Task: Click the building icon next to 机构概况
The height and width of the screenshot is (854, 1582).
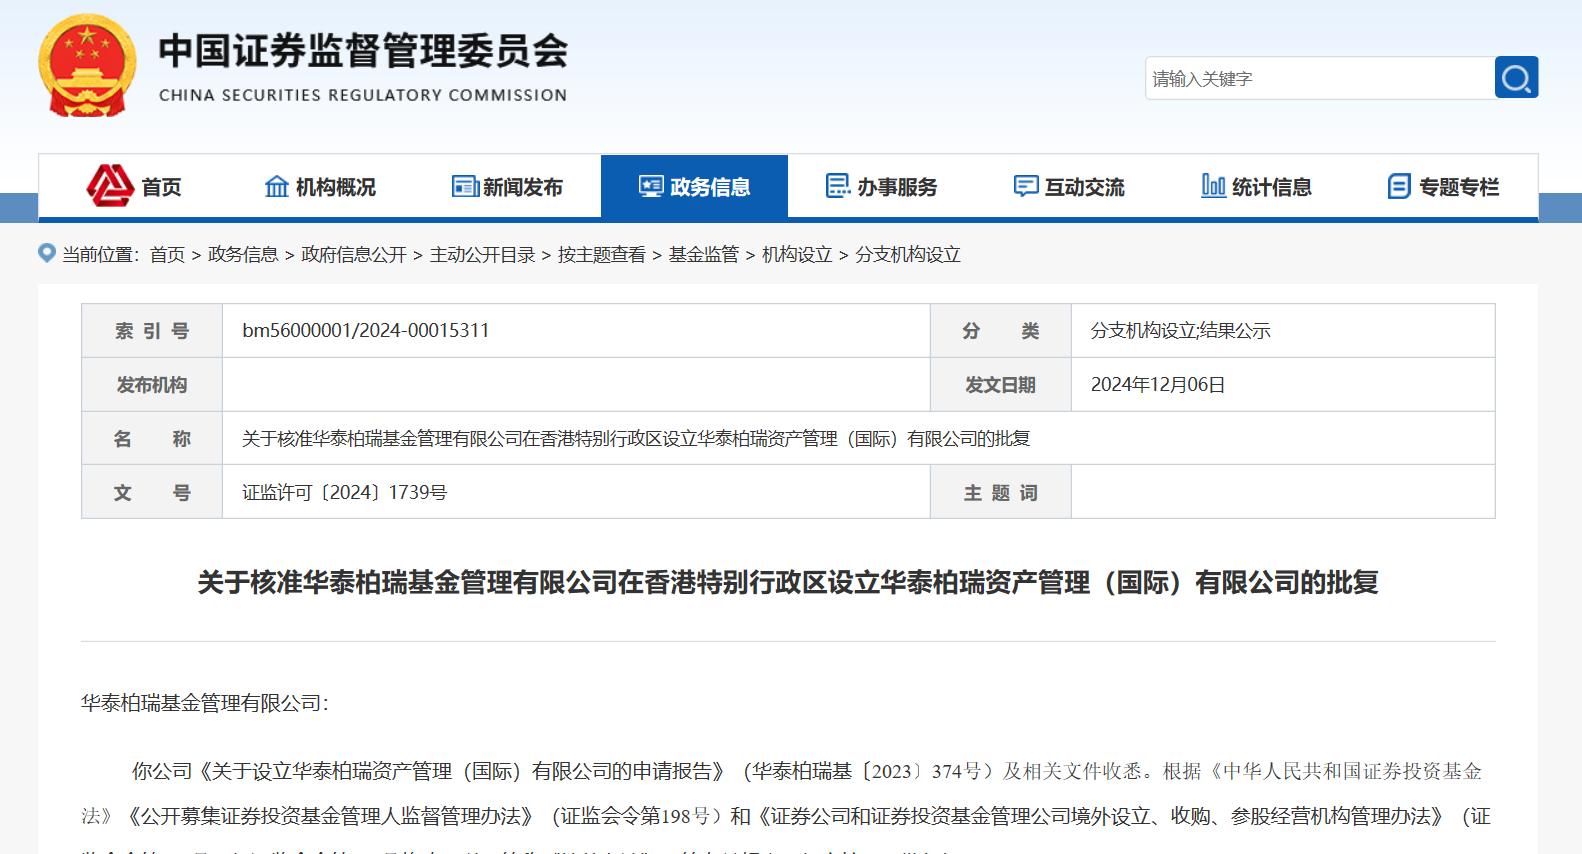Action: point(276,186)
